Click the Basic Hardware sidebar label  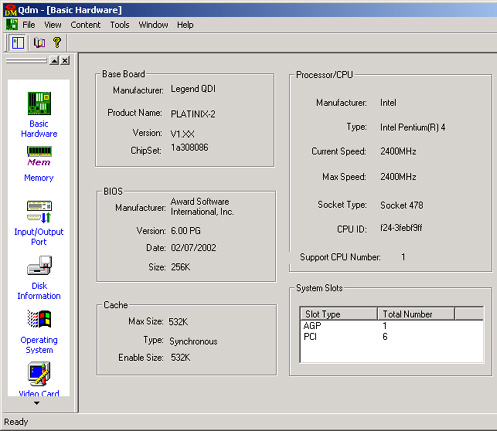(x=39, y=129)
